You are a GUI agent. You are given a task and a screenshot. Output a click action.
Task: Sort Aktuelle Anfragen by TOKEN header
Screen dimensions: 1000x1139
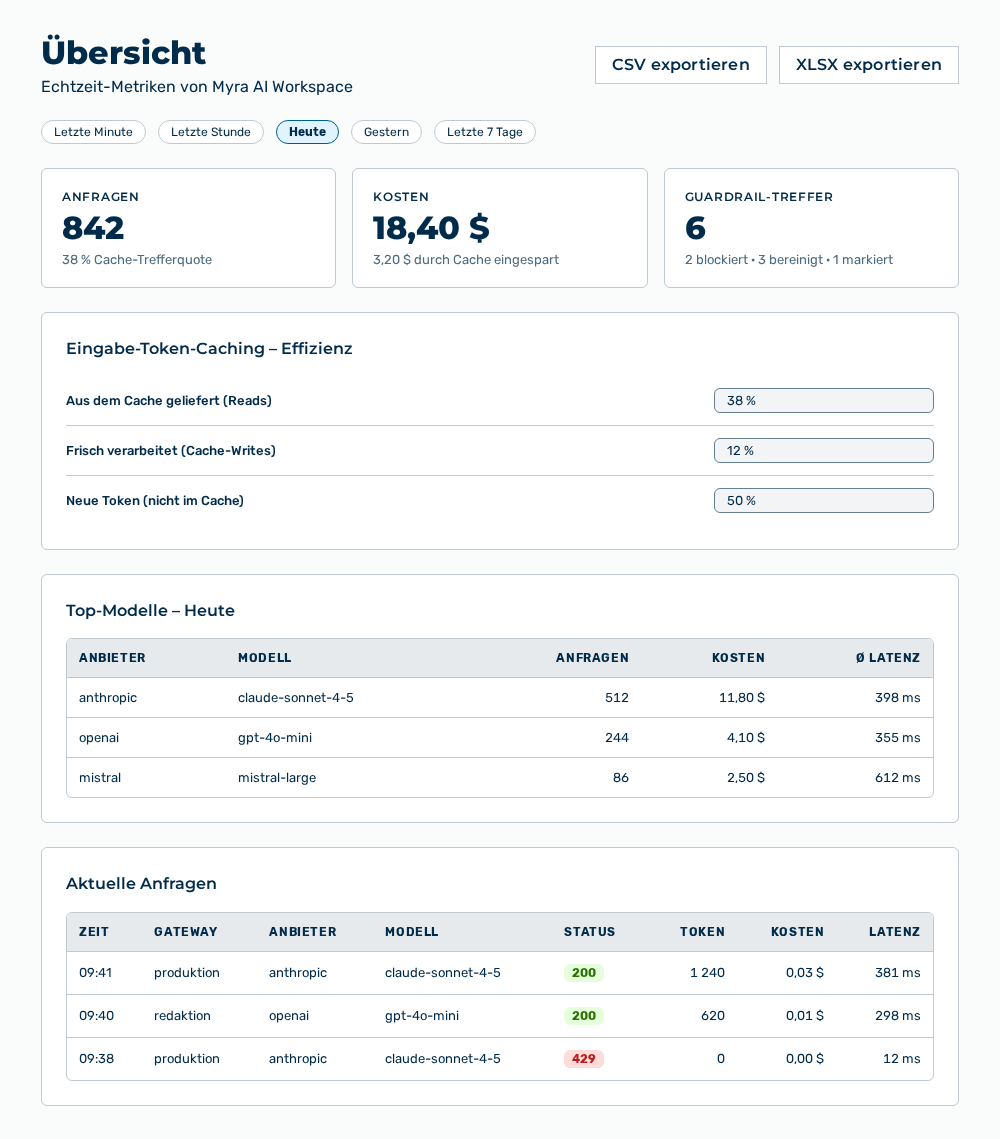coord(702,932)
